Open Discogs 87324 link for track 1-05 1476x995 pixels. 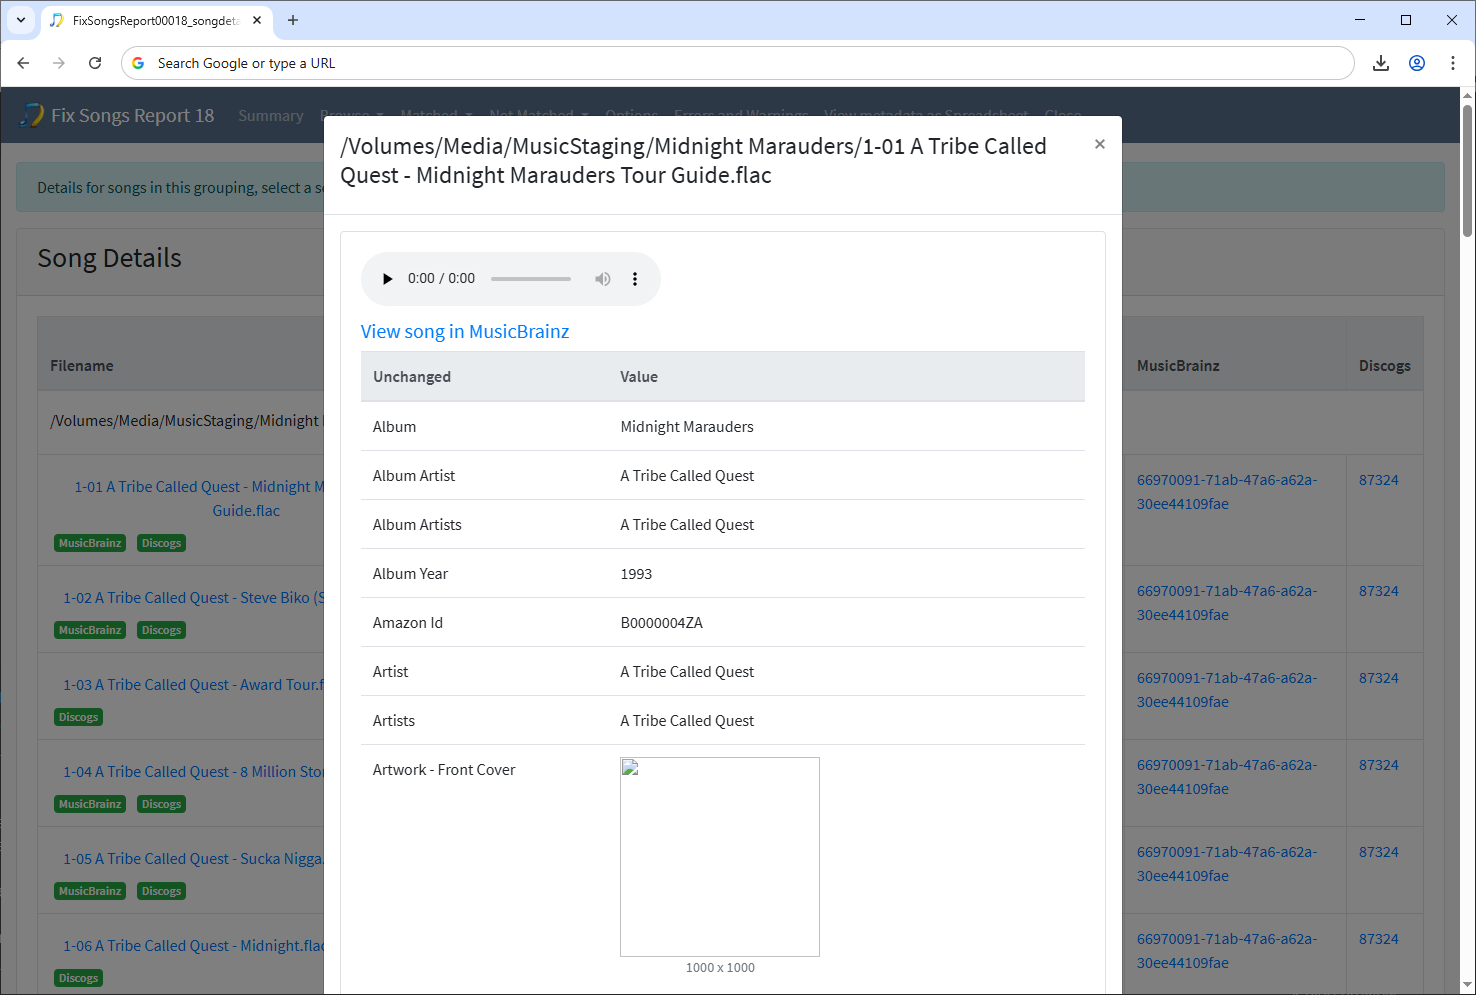point(1378,852)
